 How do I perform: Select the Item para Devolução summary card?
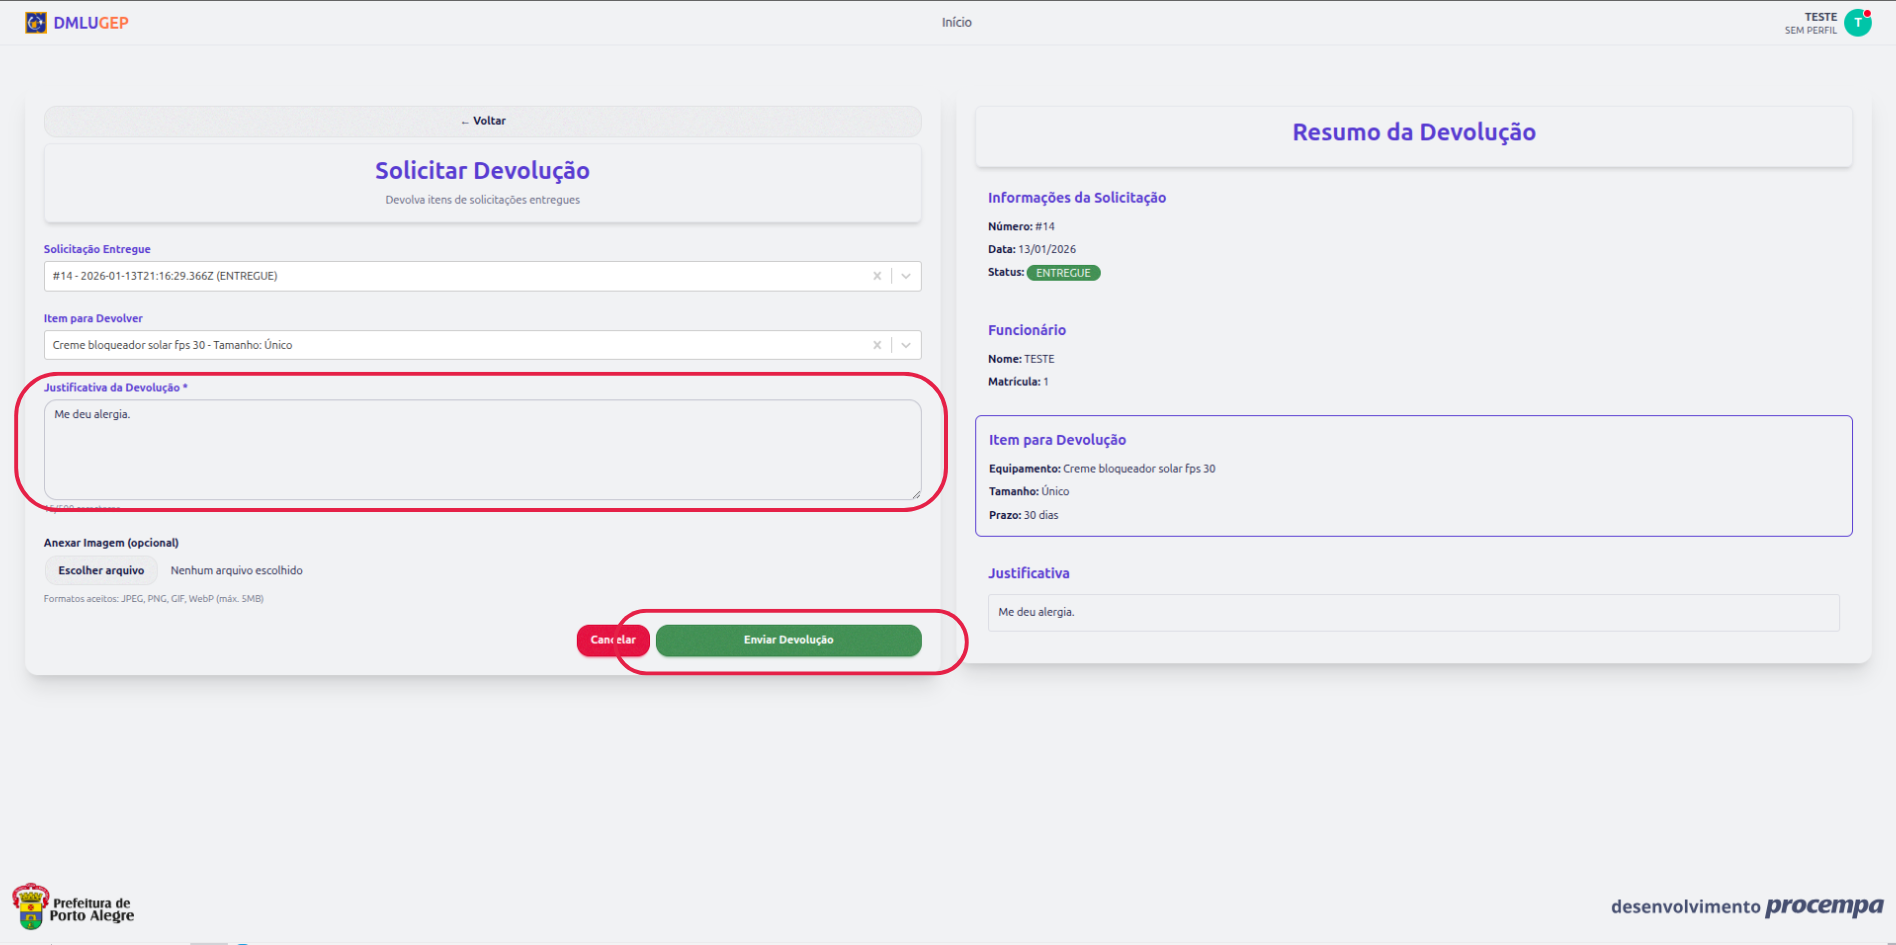(1413, 476)
